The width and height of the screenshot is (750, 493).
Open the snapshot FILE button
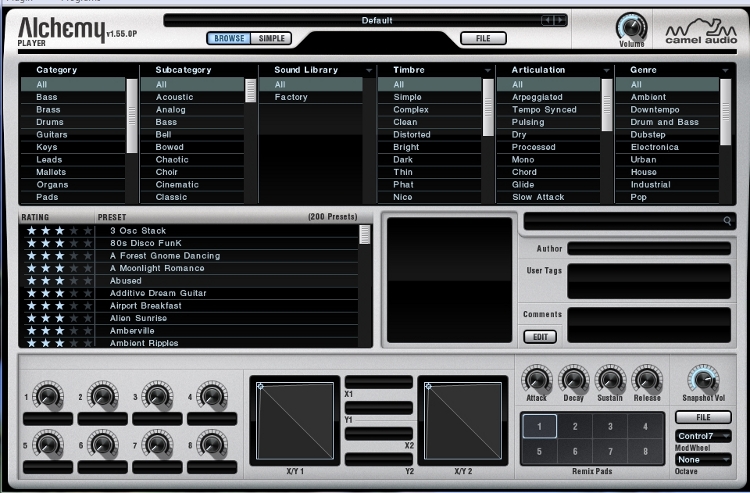[703, 417]
